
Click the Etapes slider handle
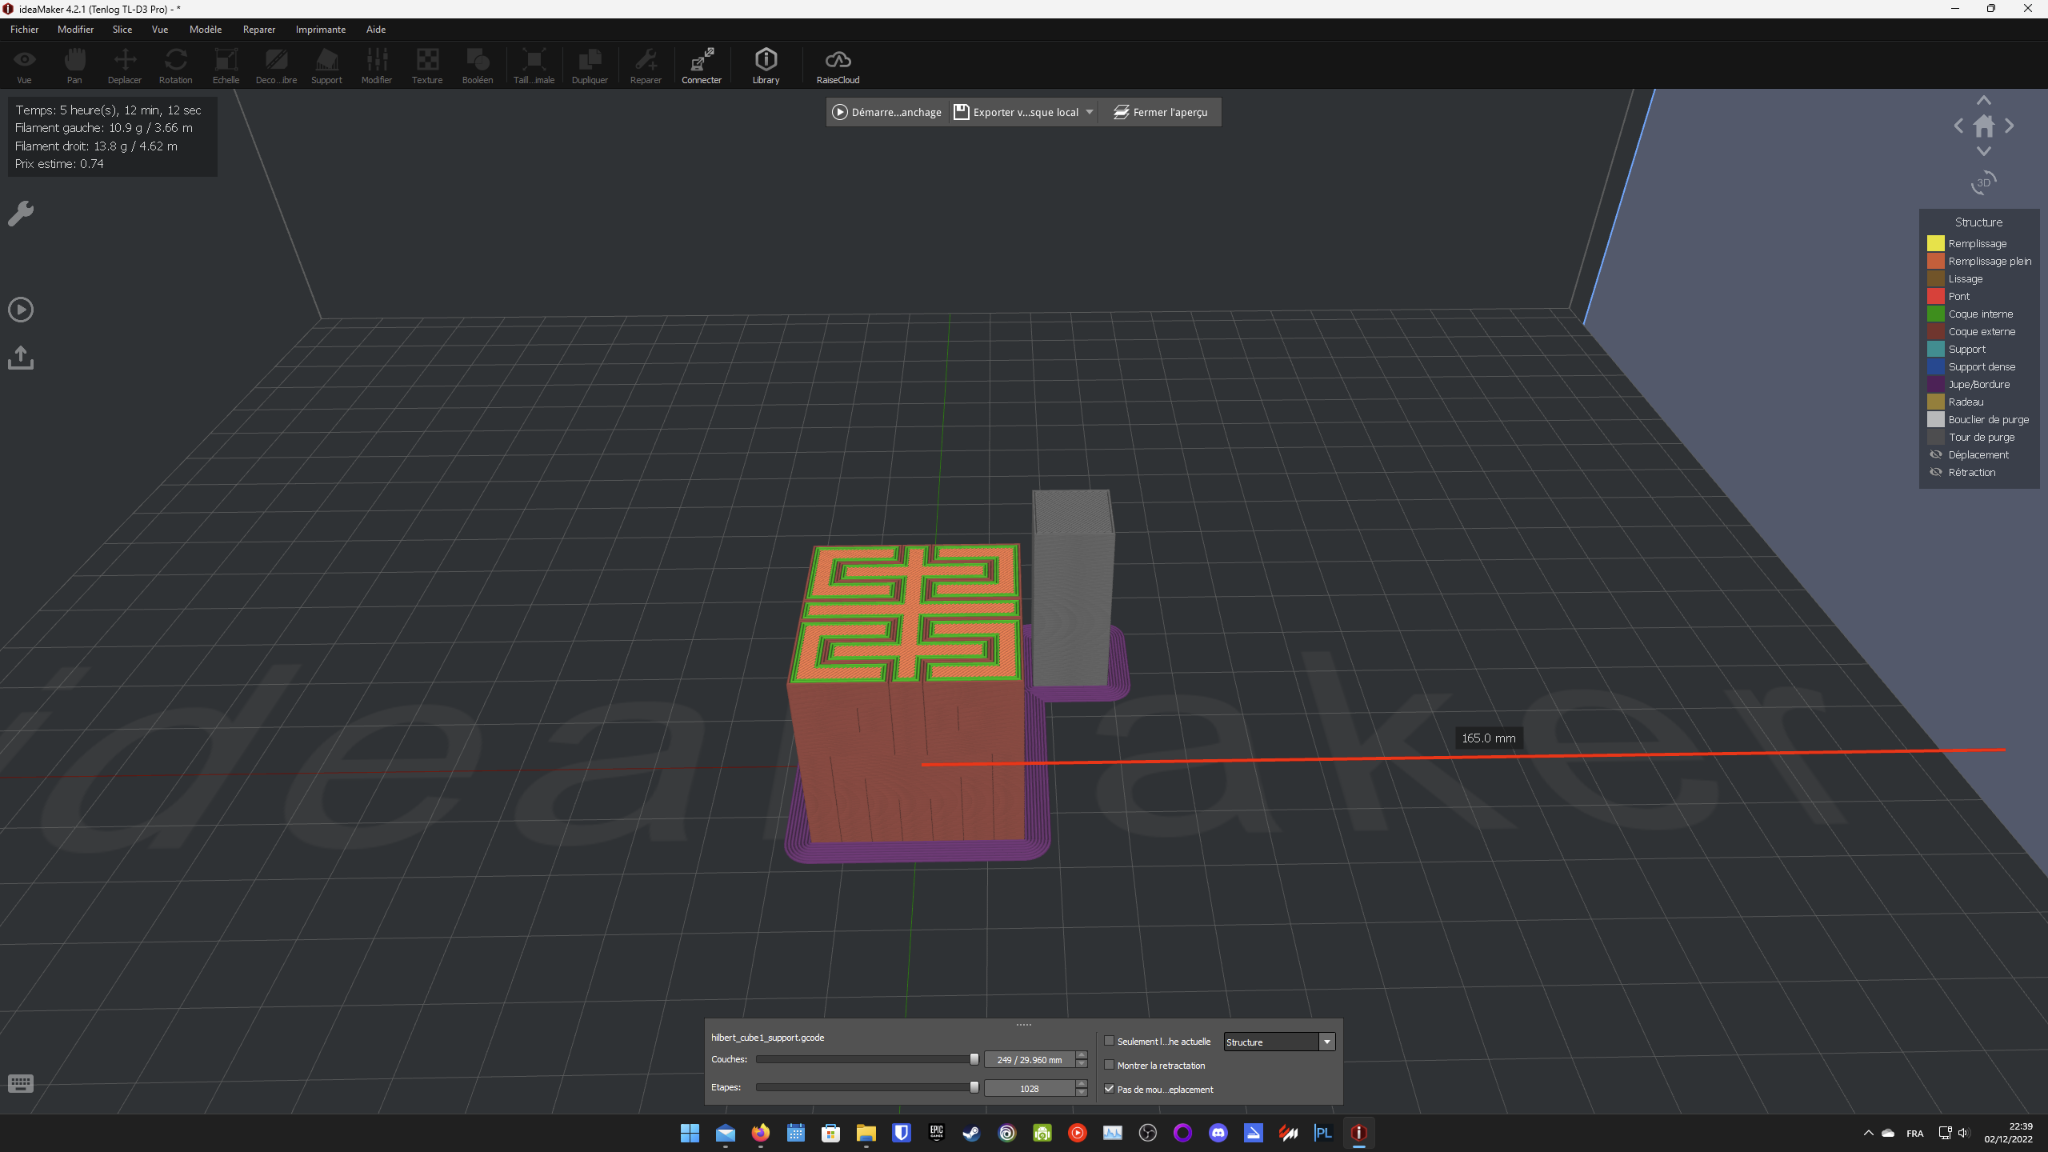(x=974, y=1087)
